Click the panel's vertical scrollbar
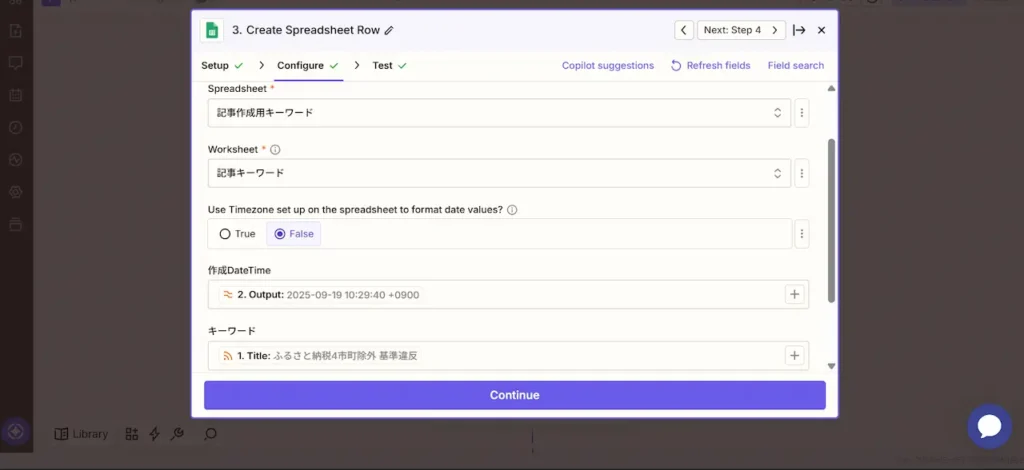1024x470 pixels. (831, 220)
